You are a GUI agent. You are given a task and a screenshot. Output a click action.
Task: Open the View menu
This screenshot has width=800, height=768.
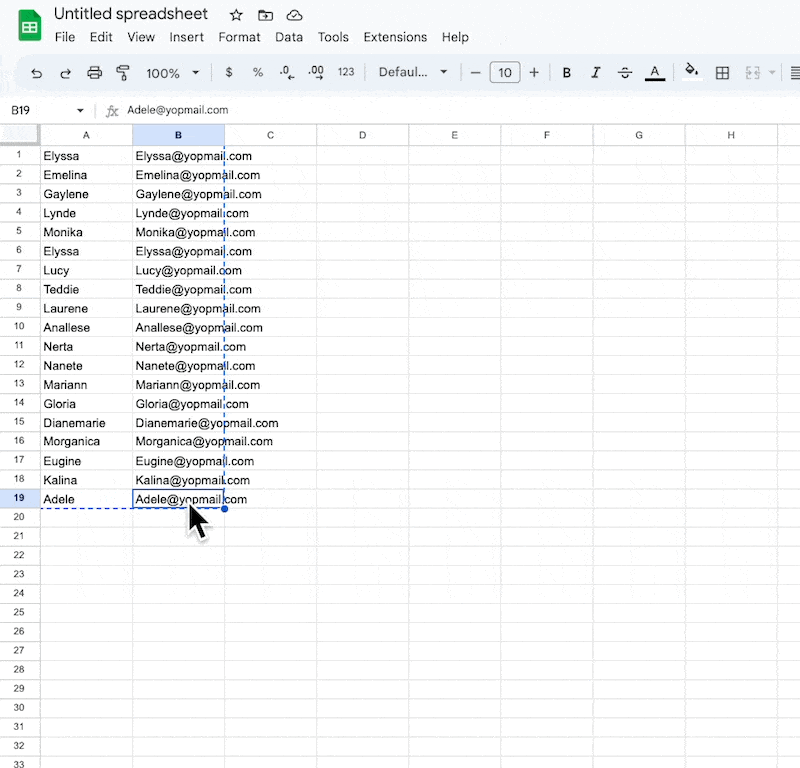pos(141,37)
